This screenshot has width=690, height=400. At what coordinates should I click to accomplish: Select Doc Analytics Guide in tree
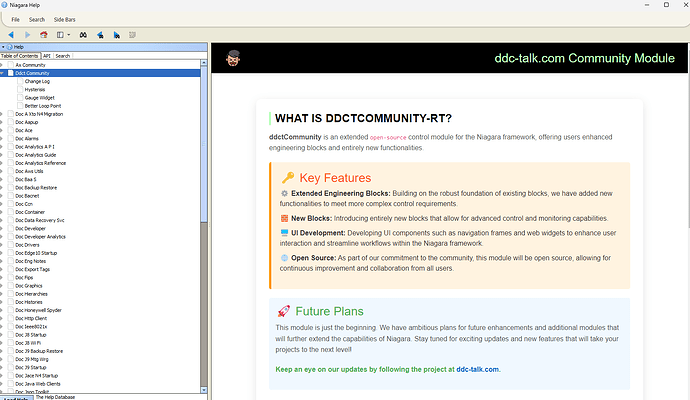[x=36, y=155]
